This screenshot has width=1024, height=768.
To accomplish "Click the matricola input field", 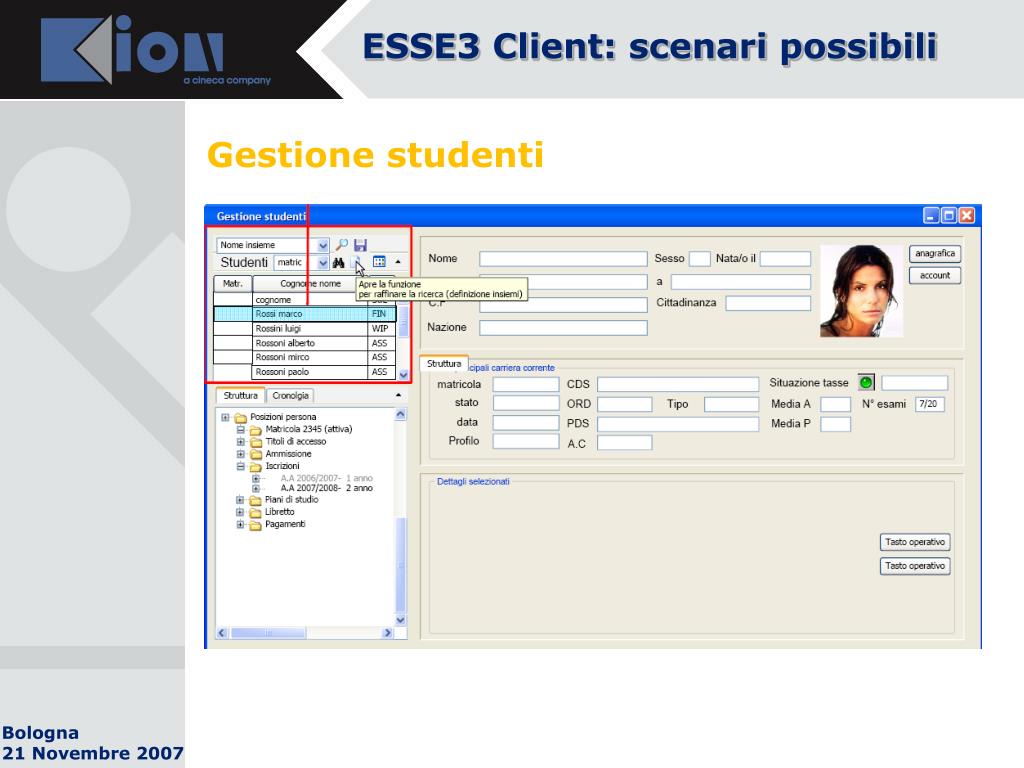I will pyautogui.click(x=526, y=385).
